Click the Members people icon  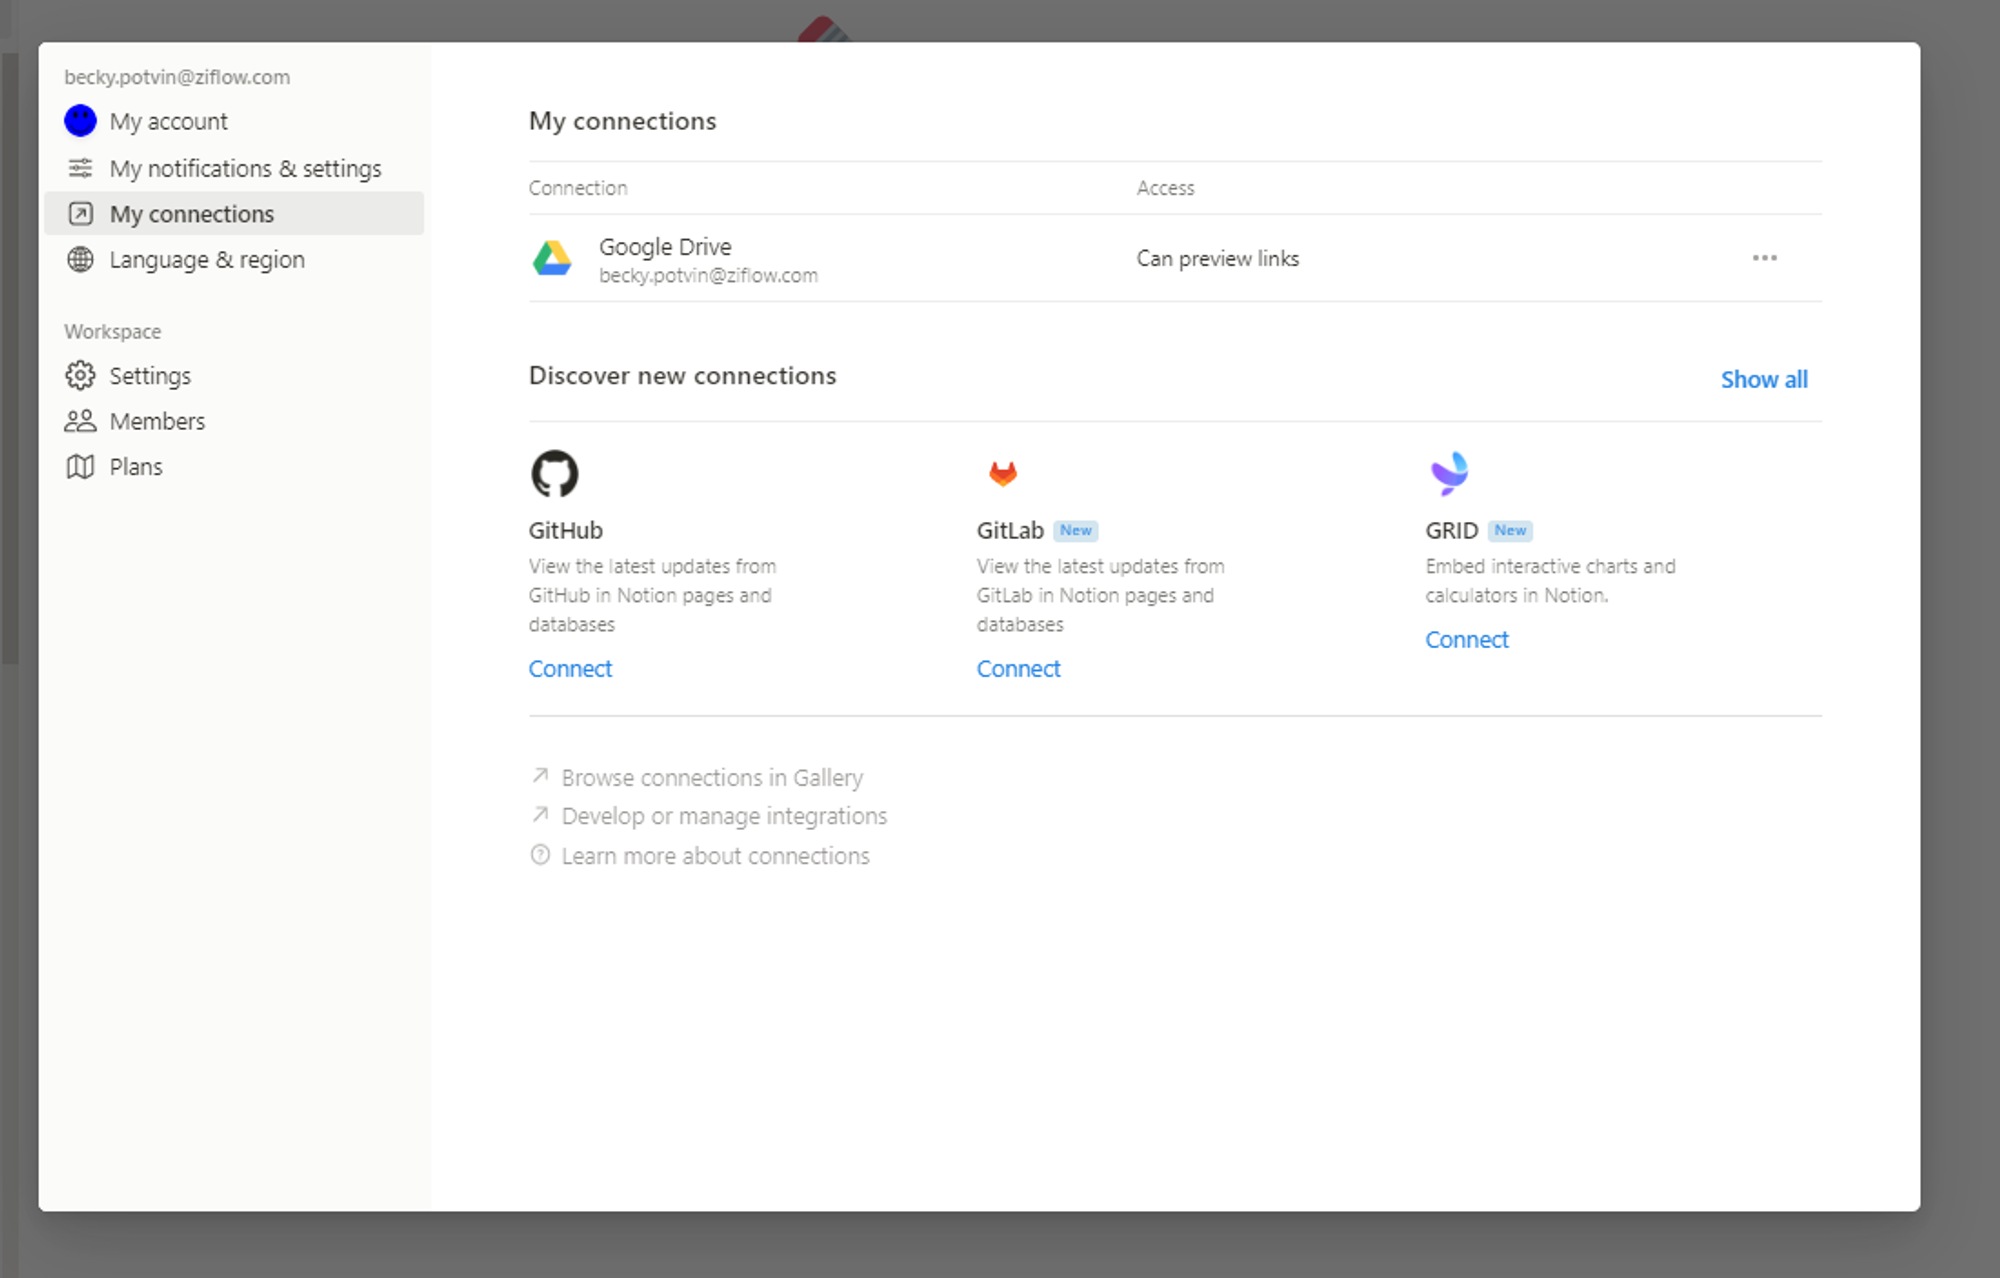(80, 421)
